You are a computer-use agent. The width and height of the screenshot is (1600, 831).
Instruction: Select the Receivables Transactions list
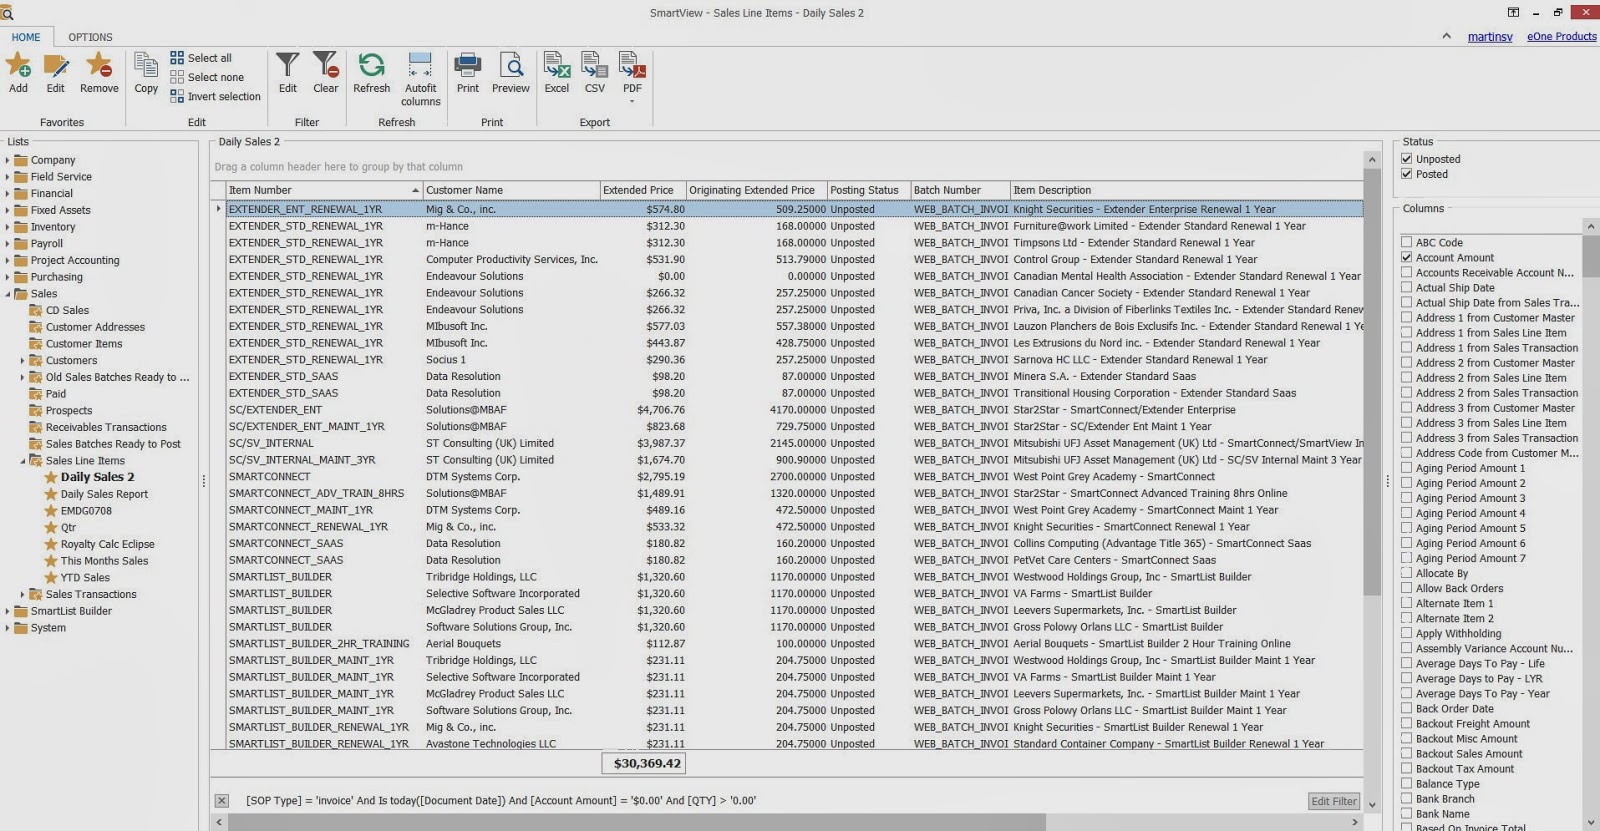[x=106, y=428]
